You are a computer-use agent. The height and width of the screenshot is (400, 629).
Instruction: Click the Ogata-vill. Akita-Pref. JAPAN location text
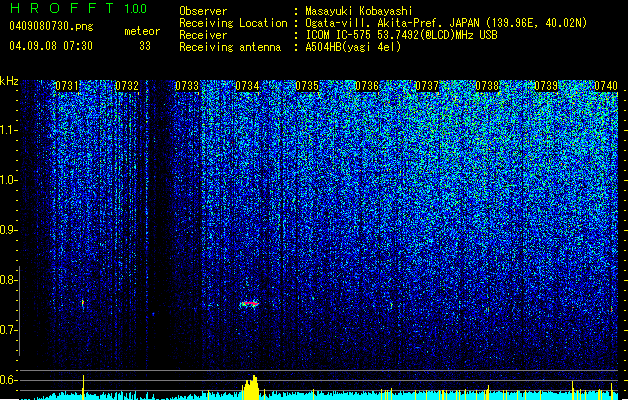446,23
